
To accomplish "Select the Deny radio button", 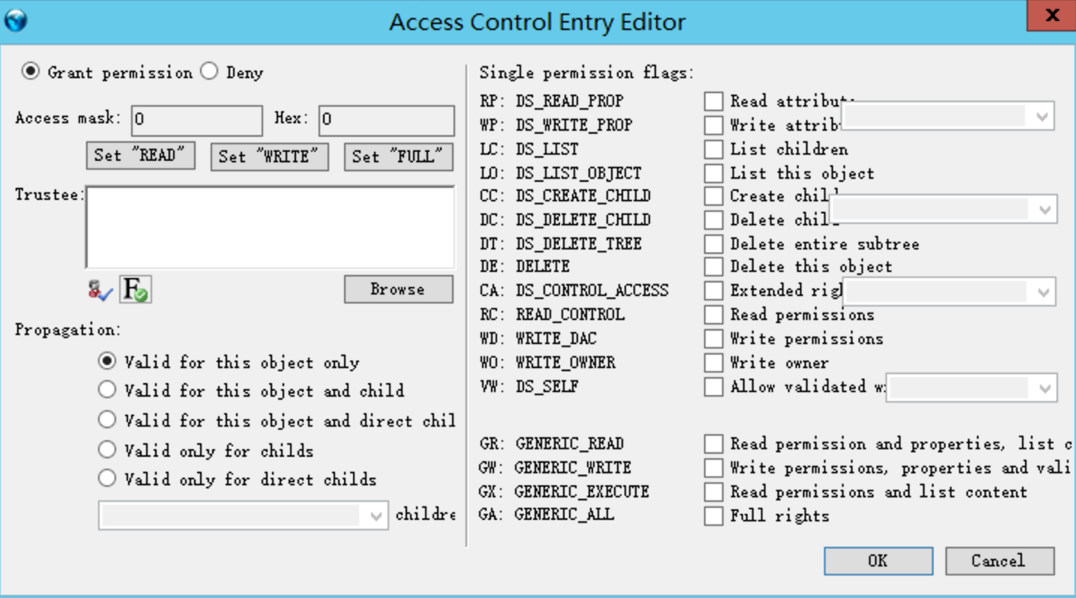I will 209,71.
